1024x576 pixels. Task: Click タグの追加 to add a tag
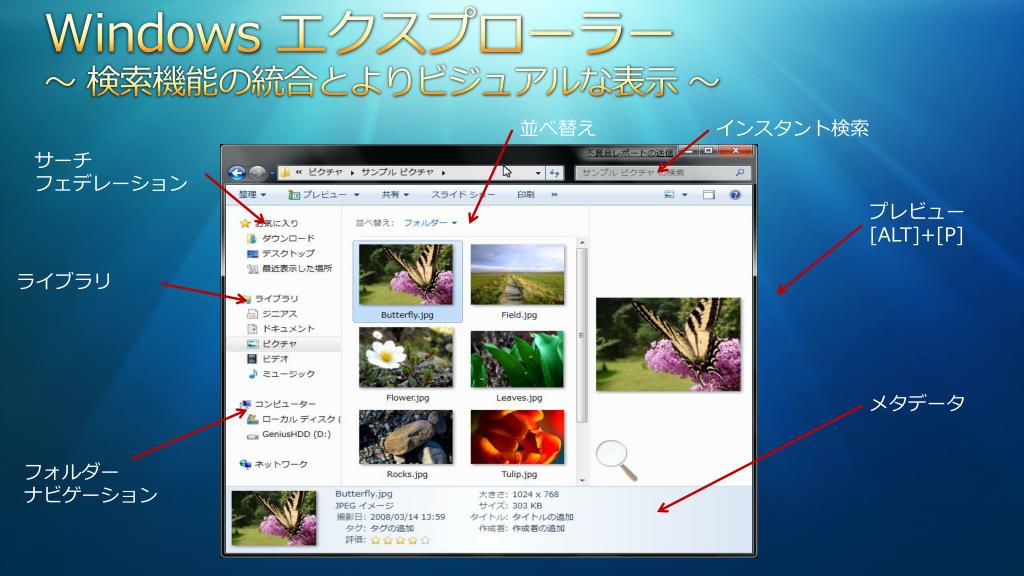392,528
